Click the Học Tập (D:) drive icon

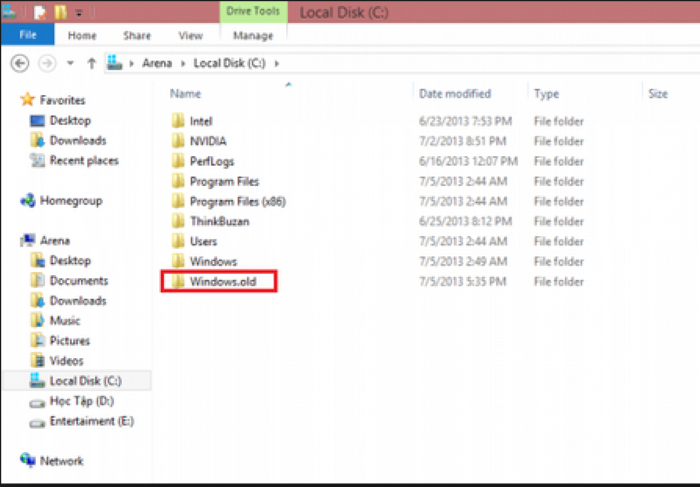37,403
